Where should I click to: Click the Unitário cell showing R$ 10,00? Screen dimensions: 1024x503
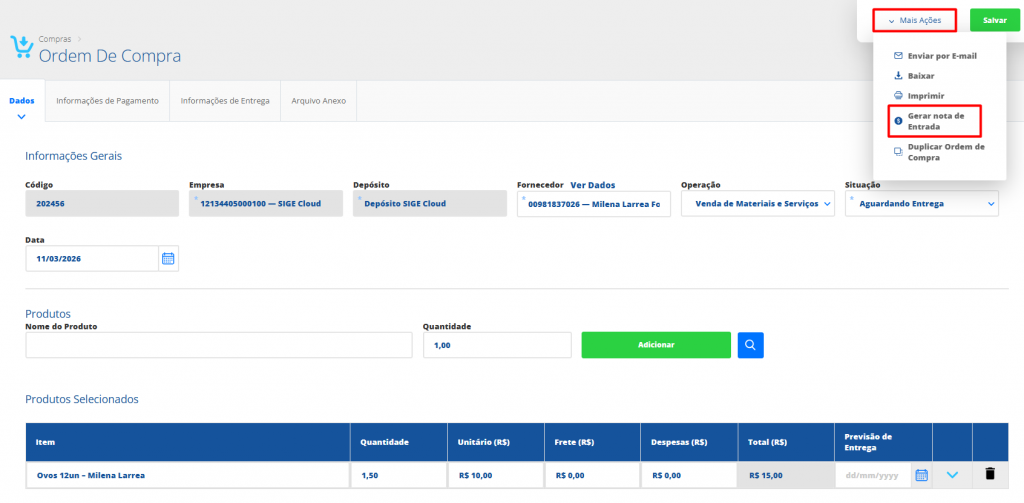(496, 475)
